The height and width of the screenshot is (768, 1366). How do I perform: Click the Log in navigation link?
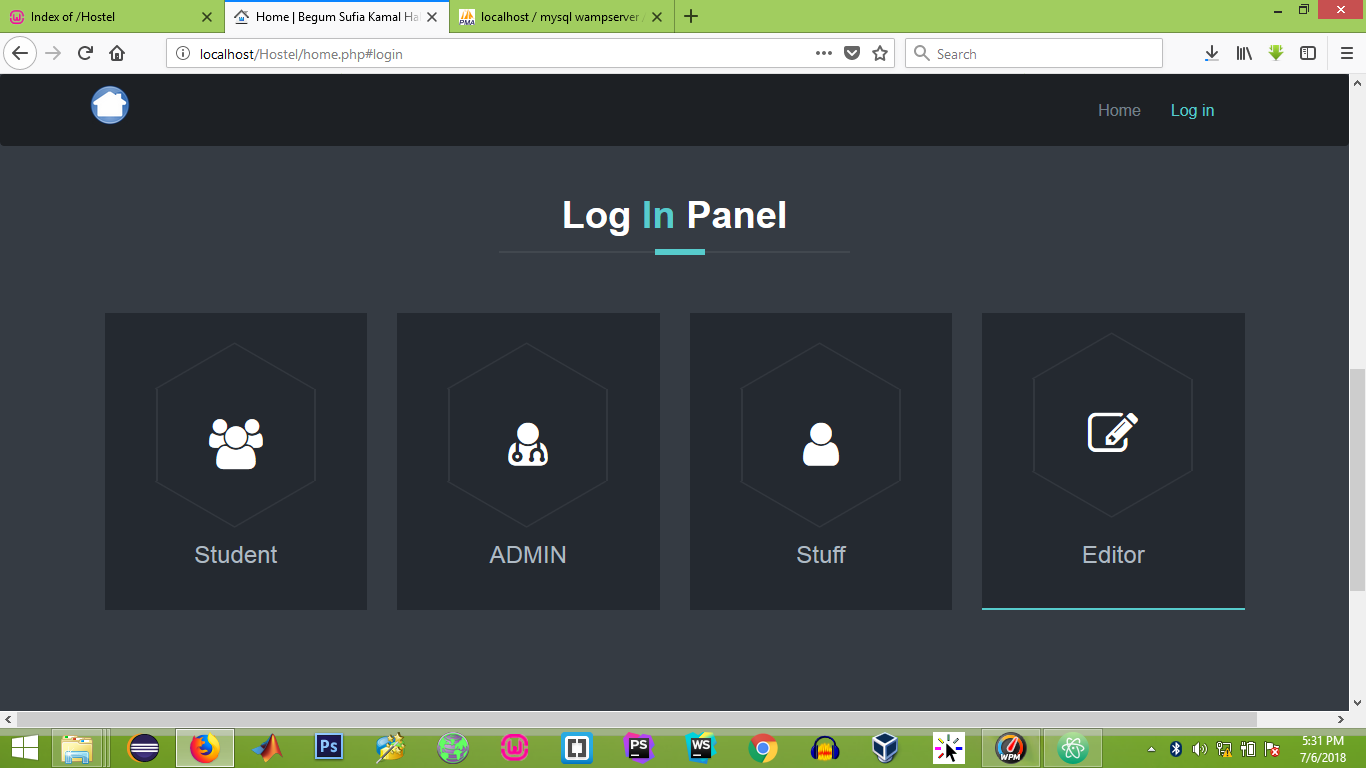1192,110
